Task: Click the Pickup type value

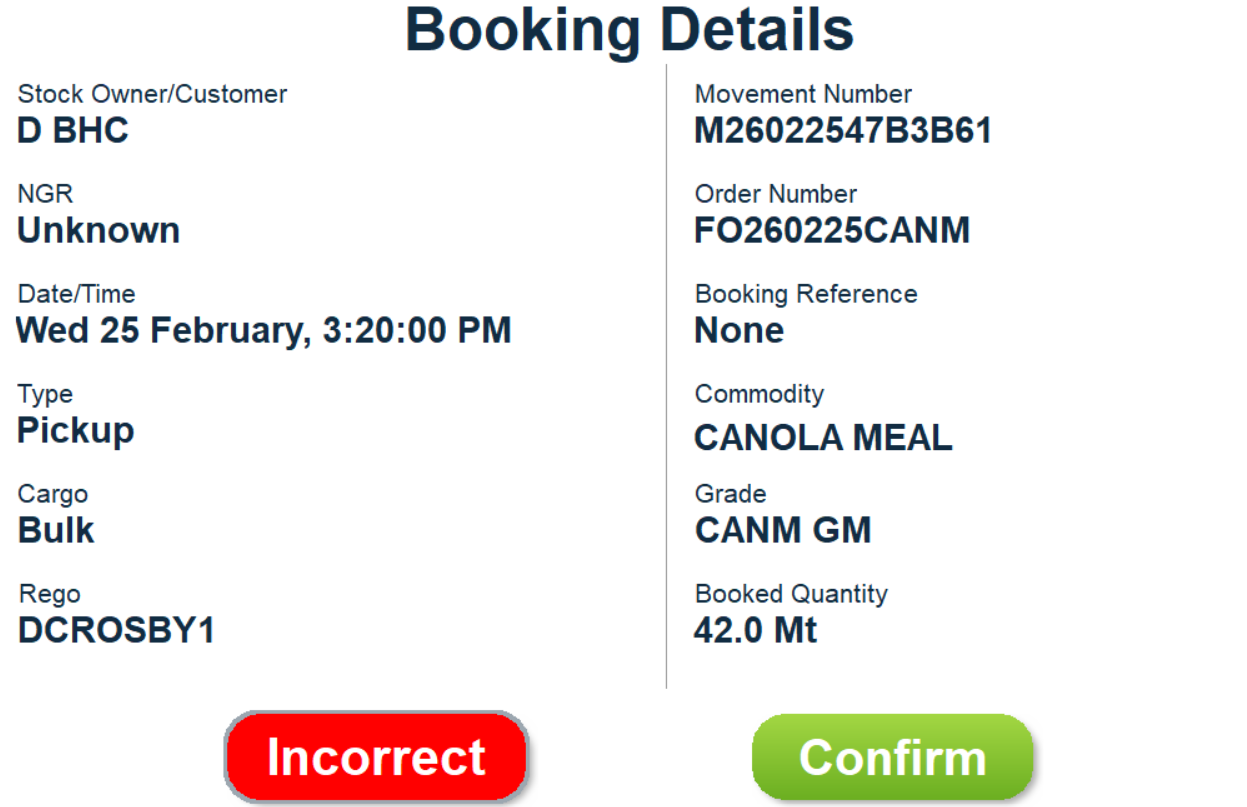Action: [76, 431]
